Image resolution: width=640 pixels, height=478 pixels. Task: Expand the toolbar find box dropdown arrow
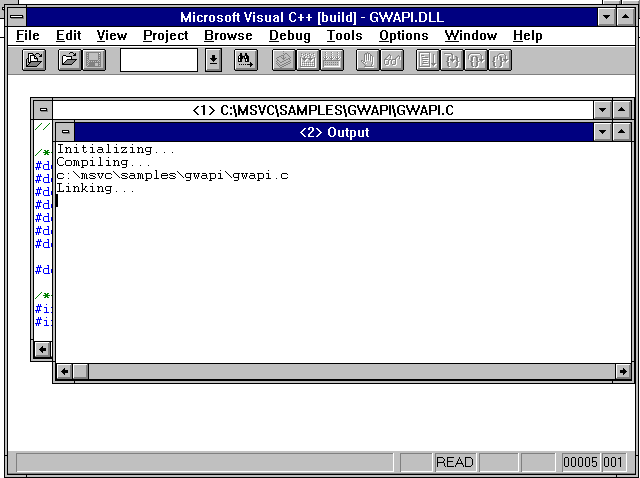tap(213, 60)
